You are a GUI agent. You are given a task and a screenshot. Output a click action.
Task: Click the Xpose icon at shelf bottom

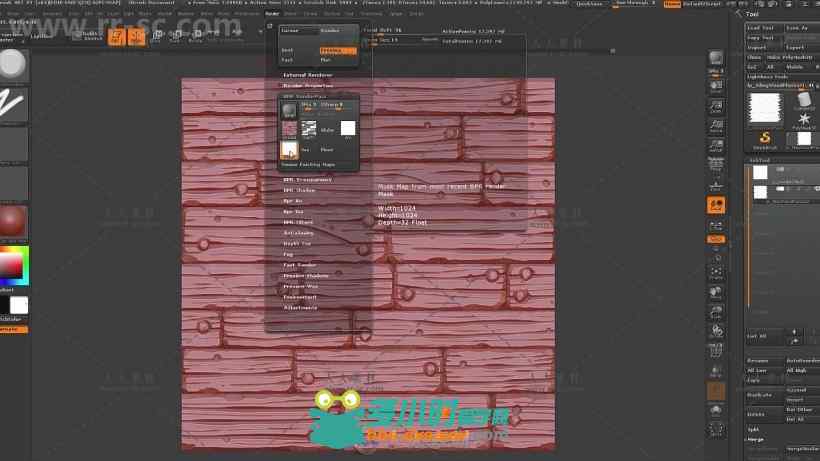(x=716, y=429)
